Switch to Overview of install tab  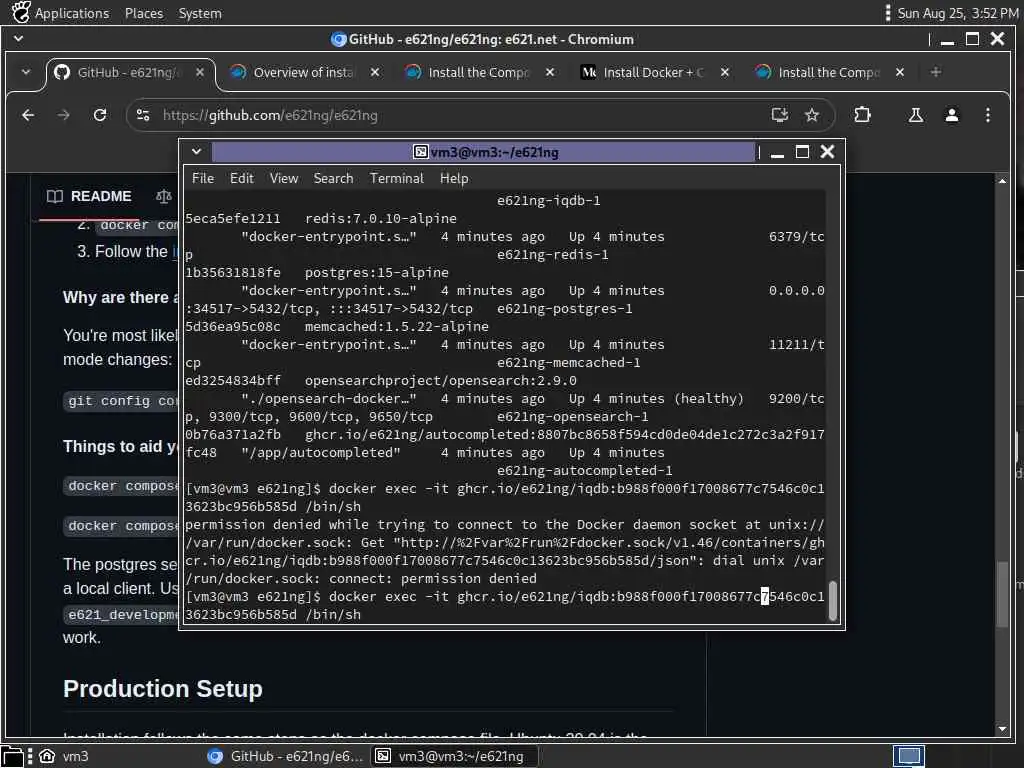(302, 72)
